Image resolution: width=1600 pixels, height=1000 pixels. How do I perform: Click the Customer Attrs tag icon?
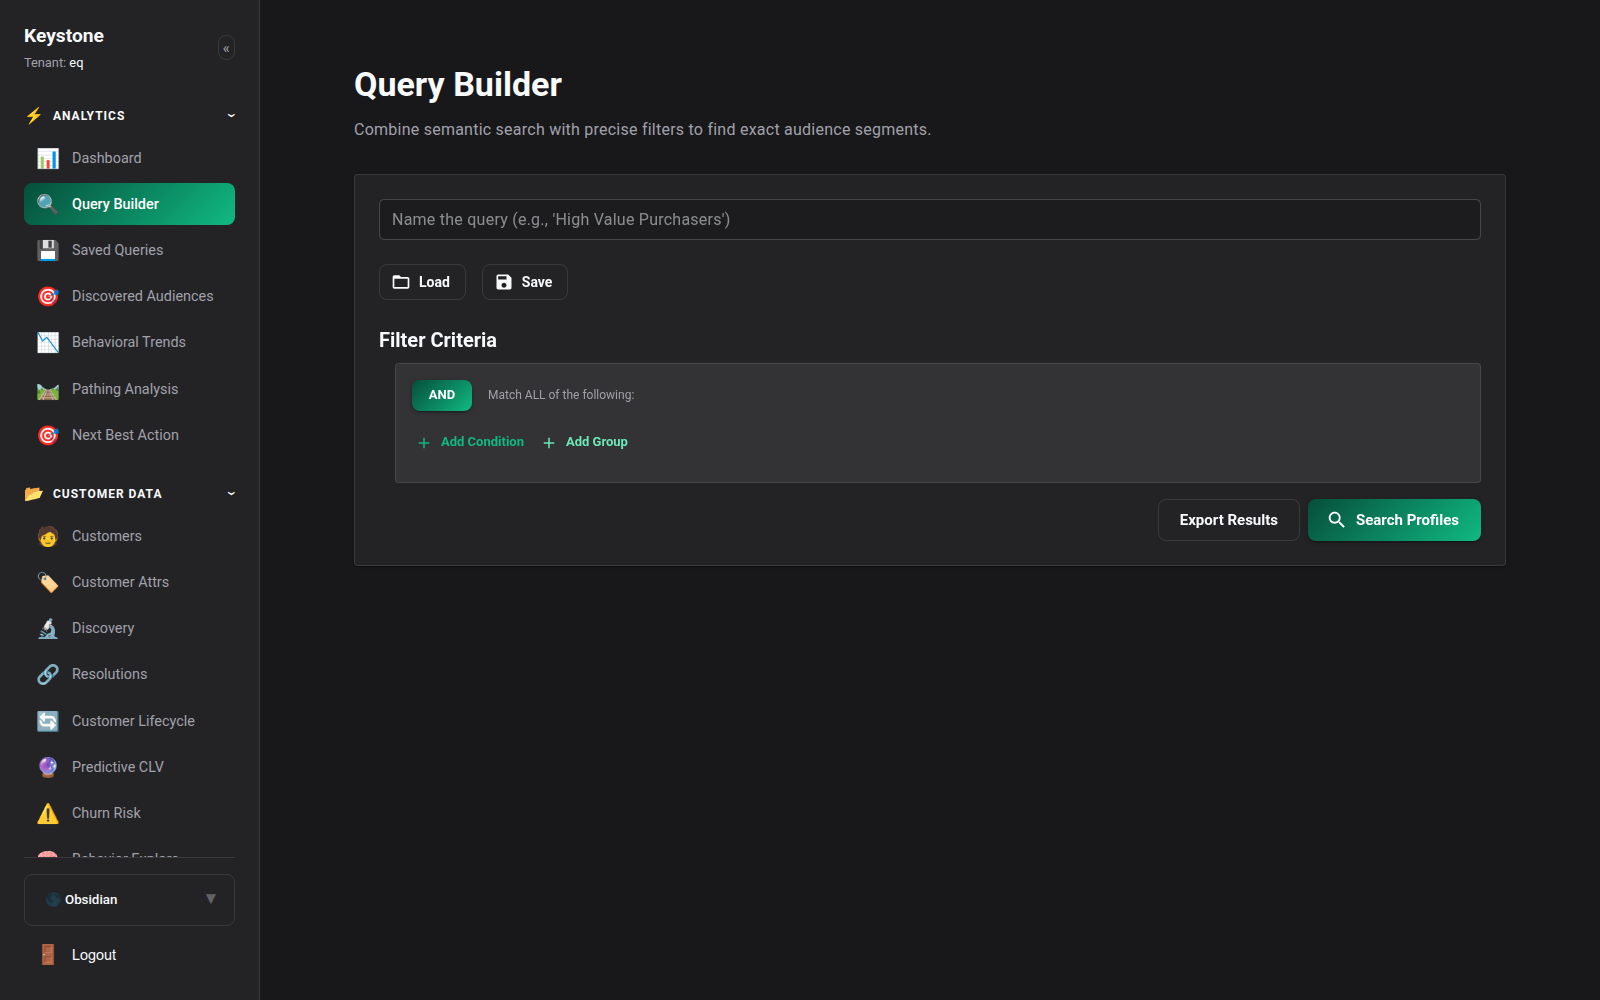[48, 582]
